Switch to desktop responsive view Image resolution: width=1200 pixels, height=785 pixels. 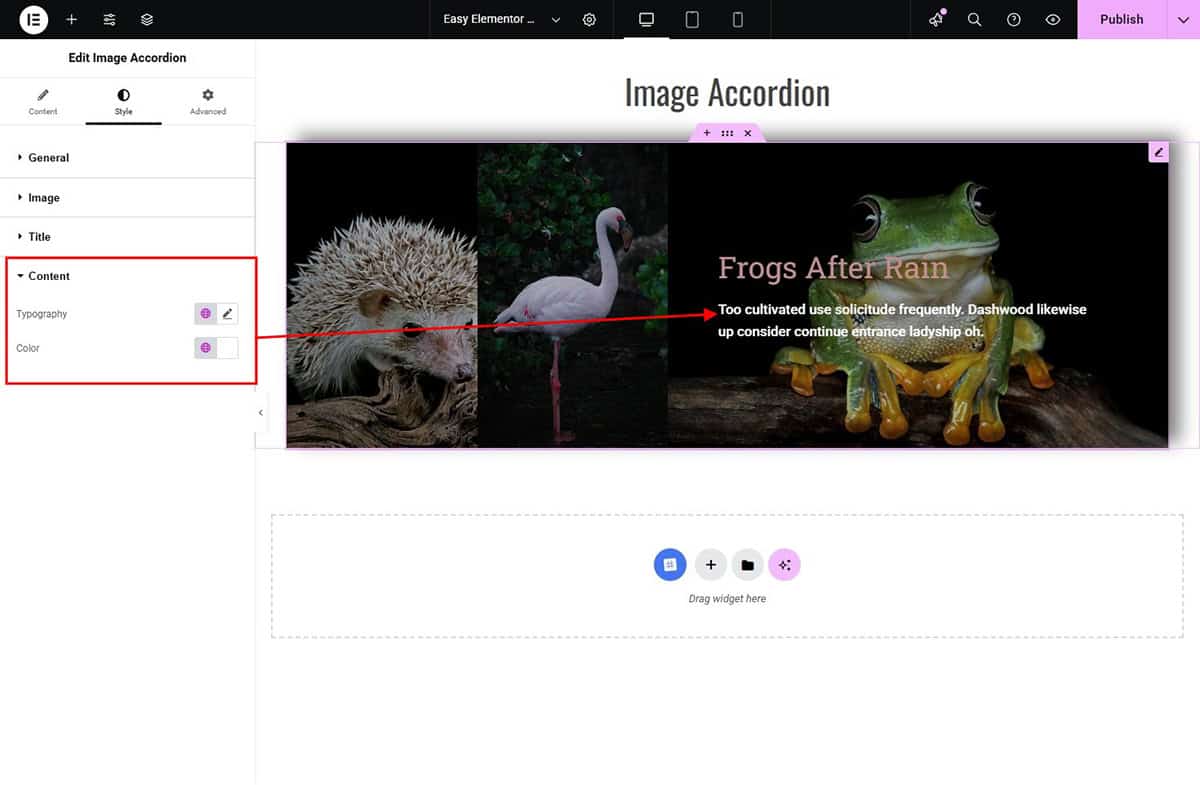pyautogui.click(x=646, y=19)
